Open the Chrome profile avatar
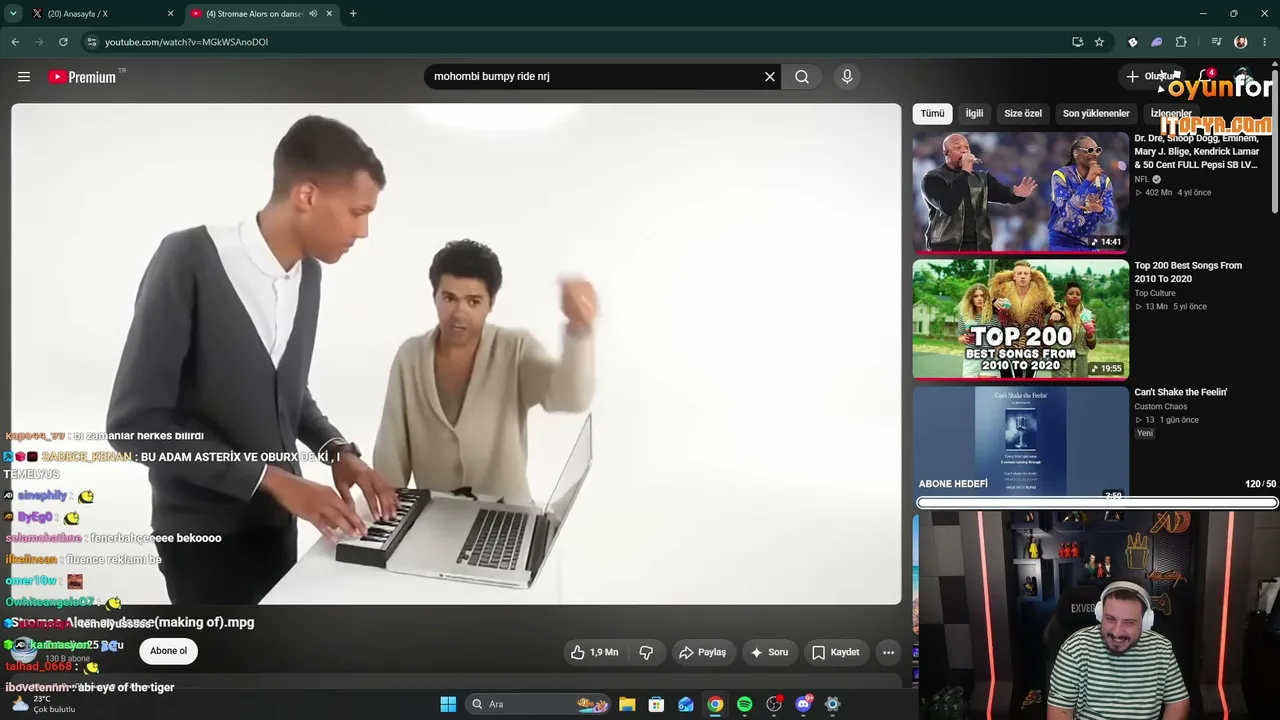Viewport: 1280px width, 720px height. point(1241,42)
